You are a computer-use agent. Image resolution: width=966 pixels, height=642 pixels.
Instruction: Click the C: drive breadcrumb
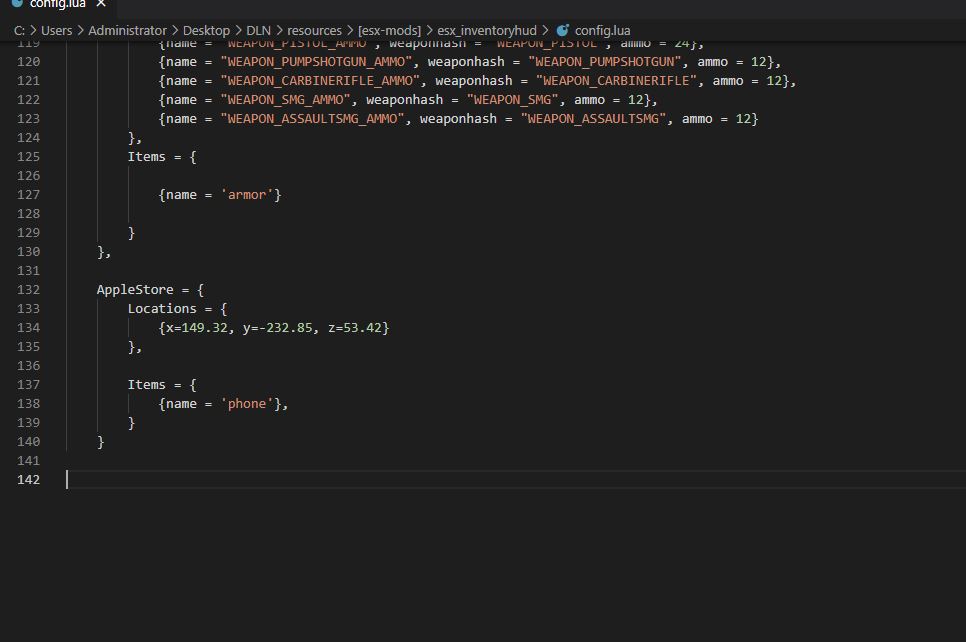[x=19, y=30]
